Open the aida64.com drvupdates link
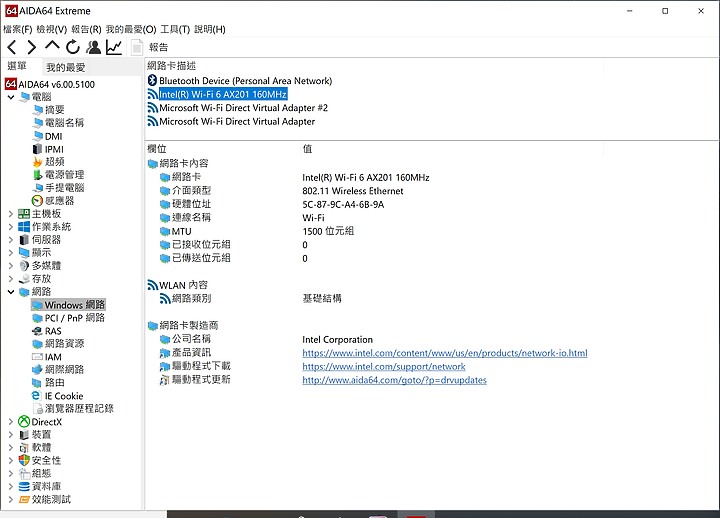 point(394,380)
